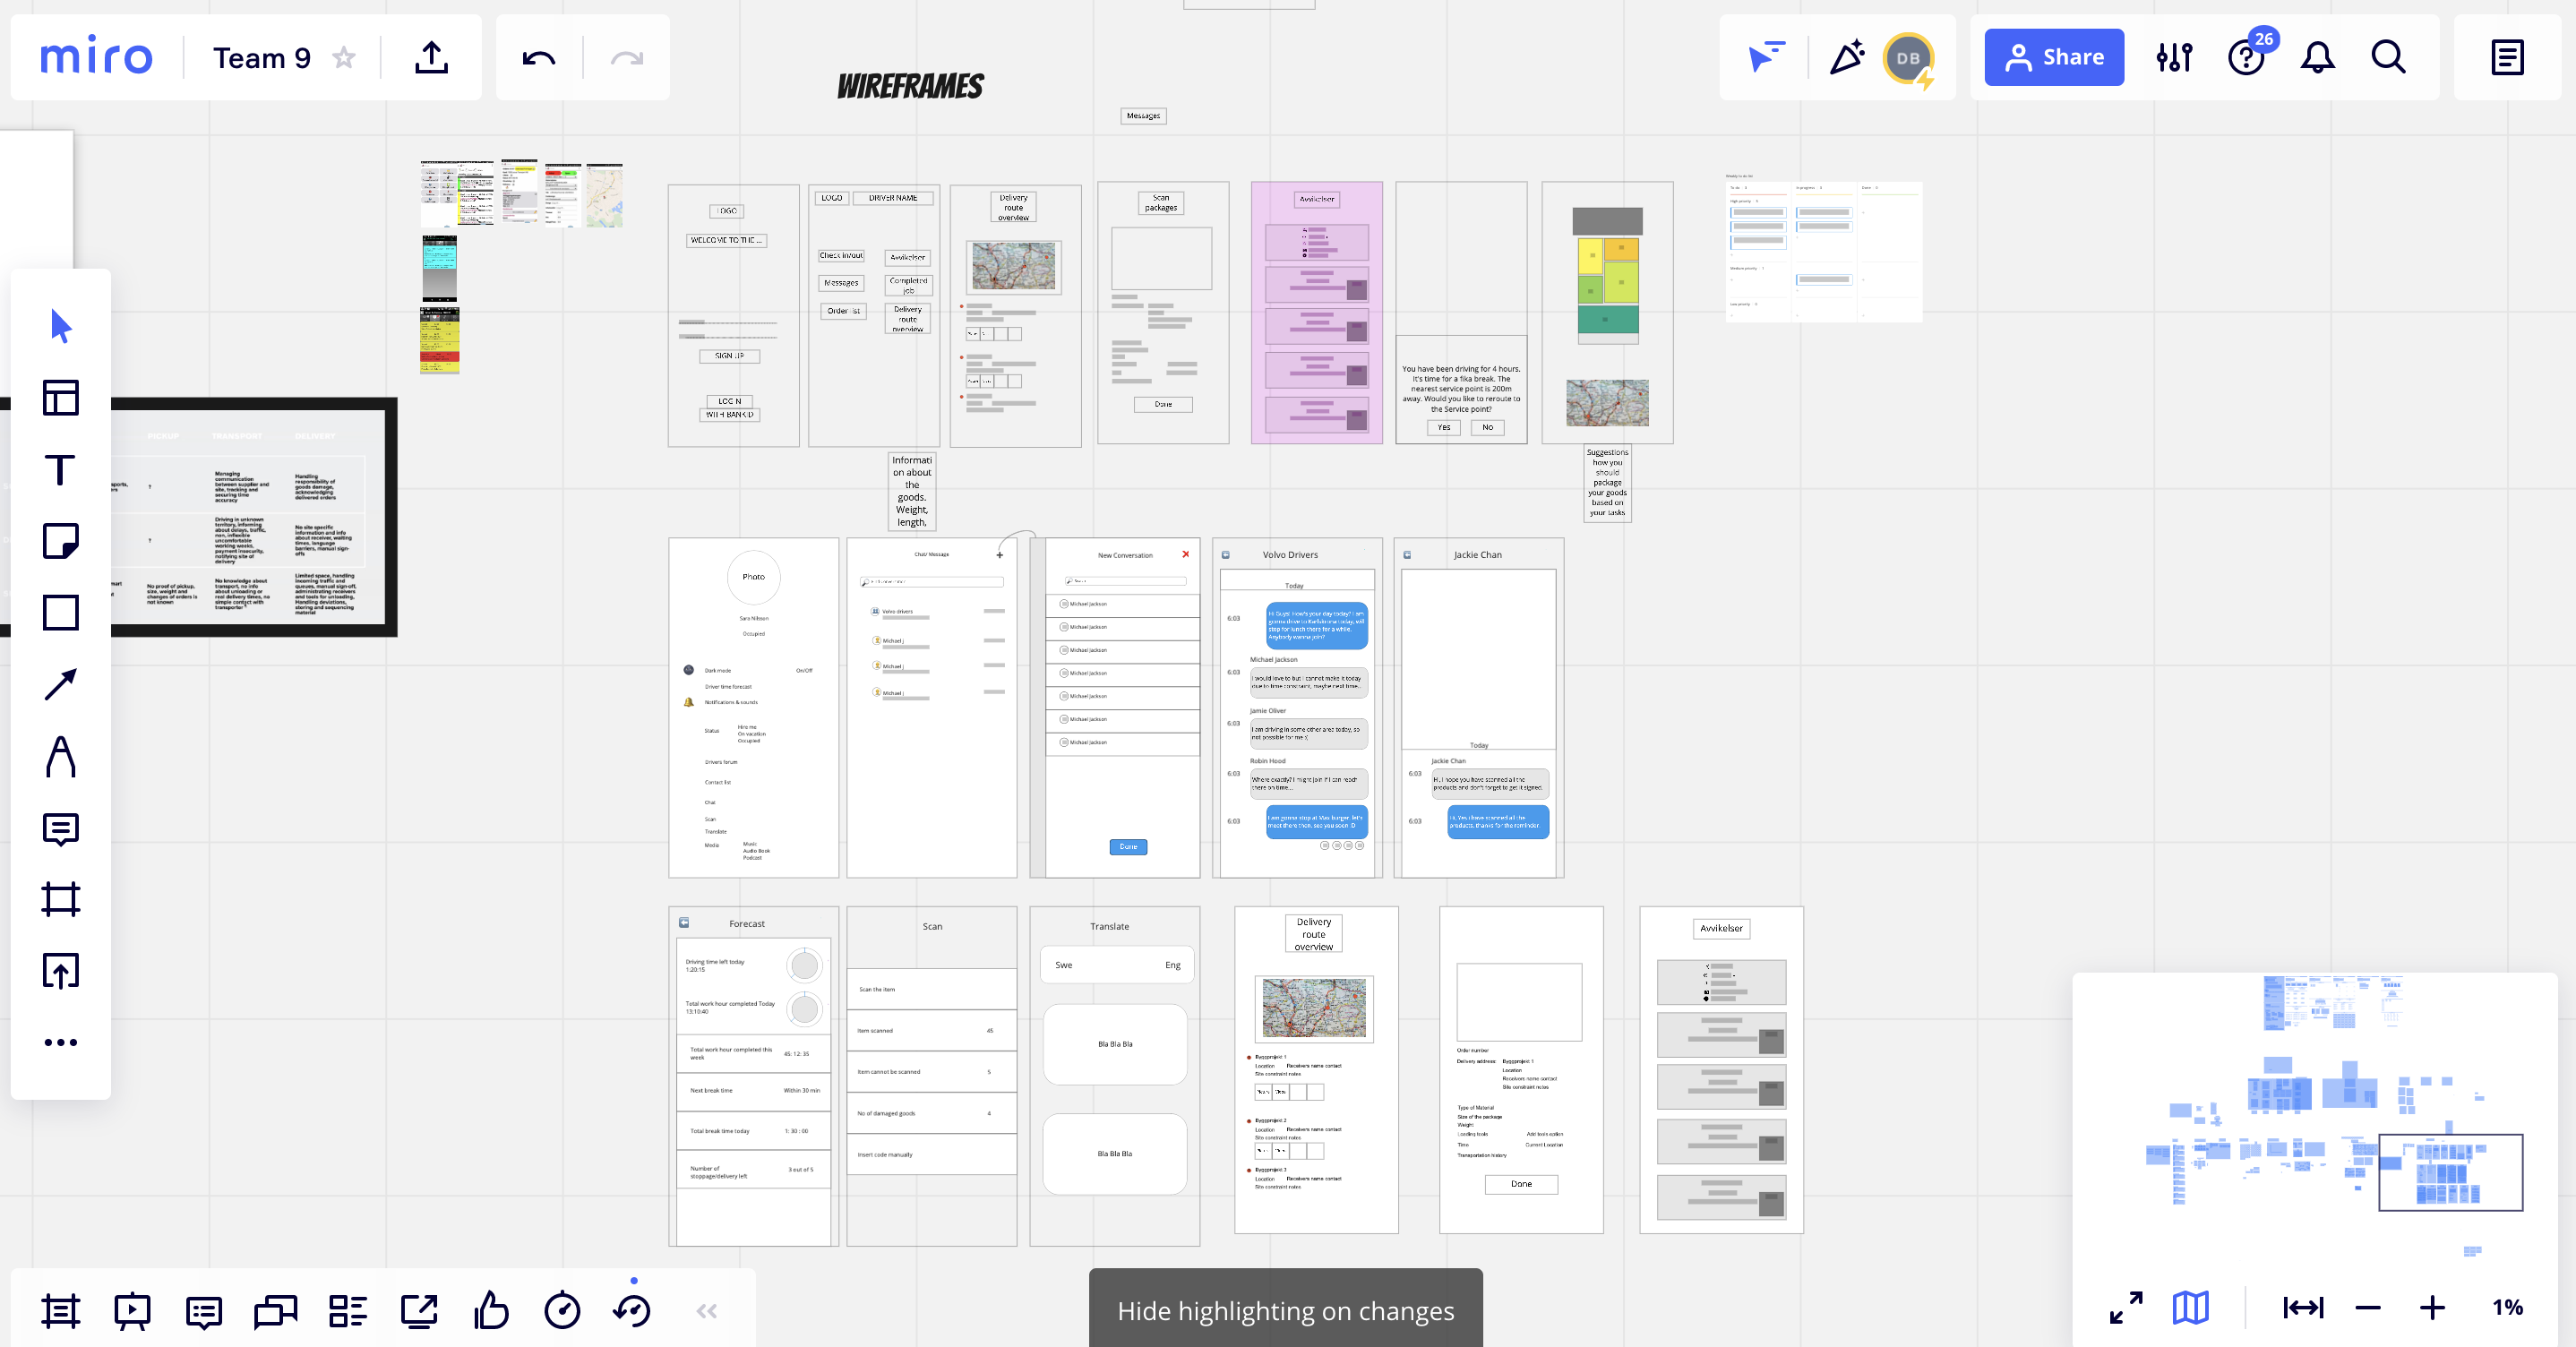The height and width of the screenshot is (1347, 2576).
Task: Select the Shape rectangle tool
Action: coord(61,612)
